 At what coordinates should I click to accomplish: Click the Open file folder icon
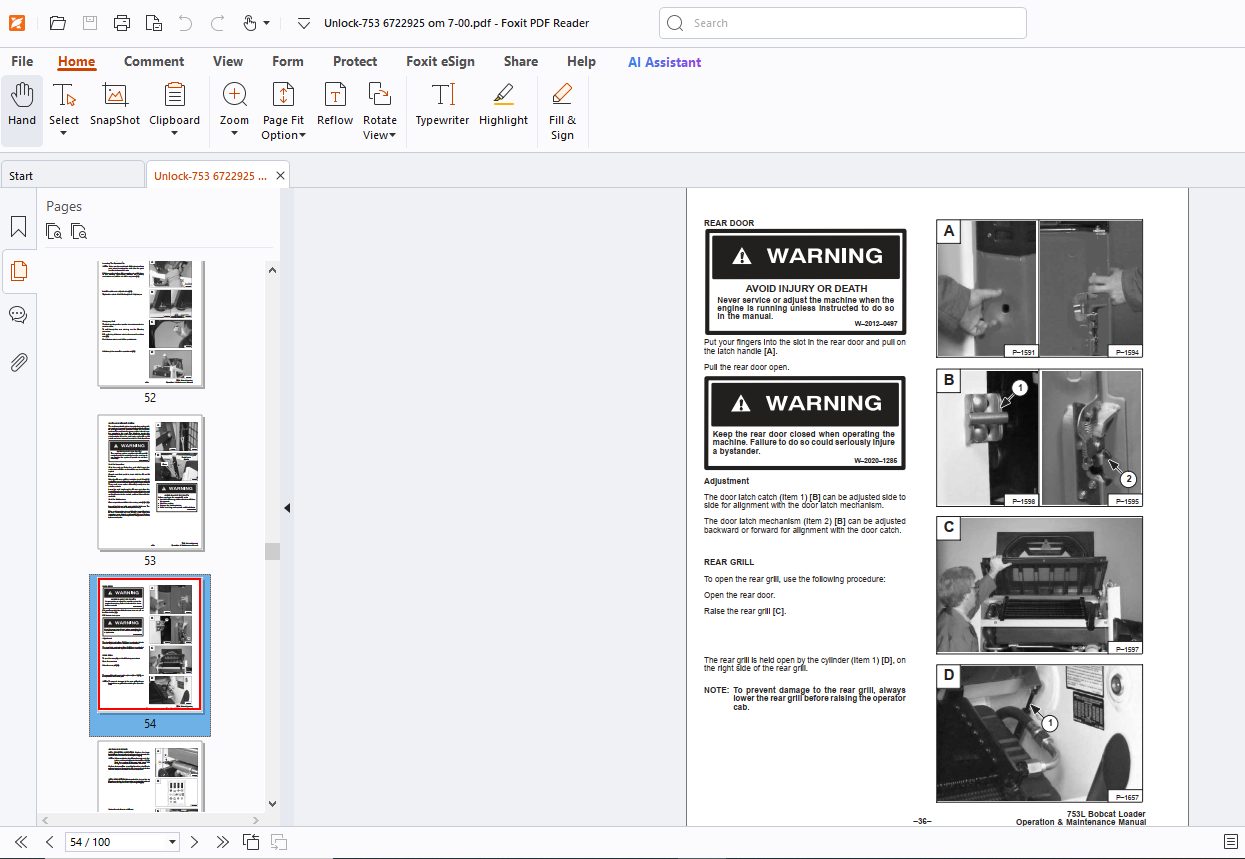point(57,23)
